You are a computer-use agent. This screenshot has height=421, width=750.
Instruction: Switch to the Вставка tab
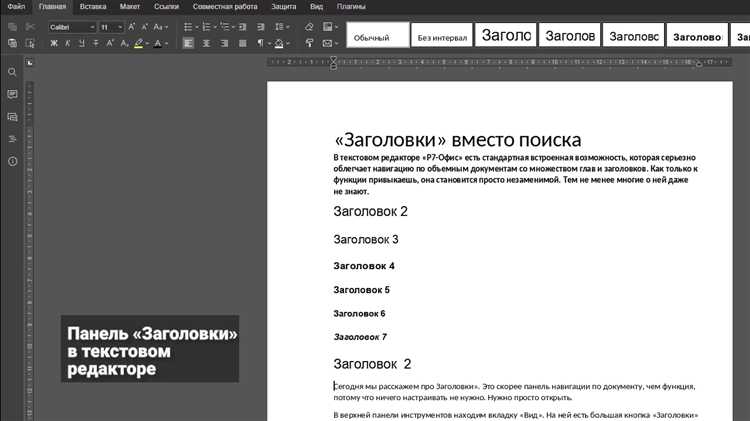coord(93,7)
